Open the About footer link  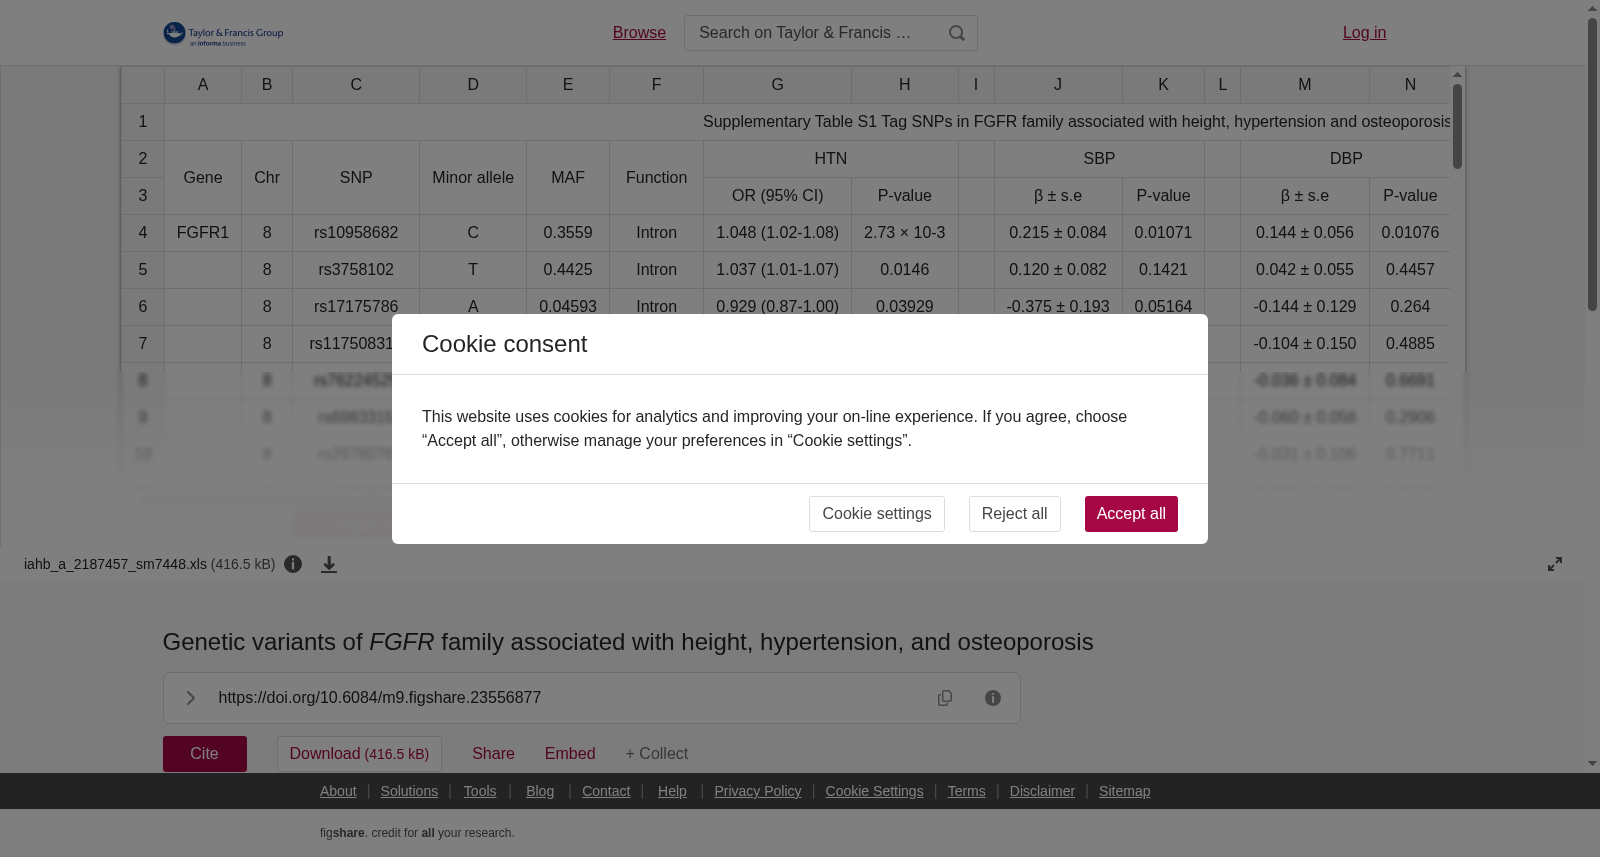click(338, 791)
